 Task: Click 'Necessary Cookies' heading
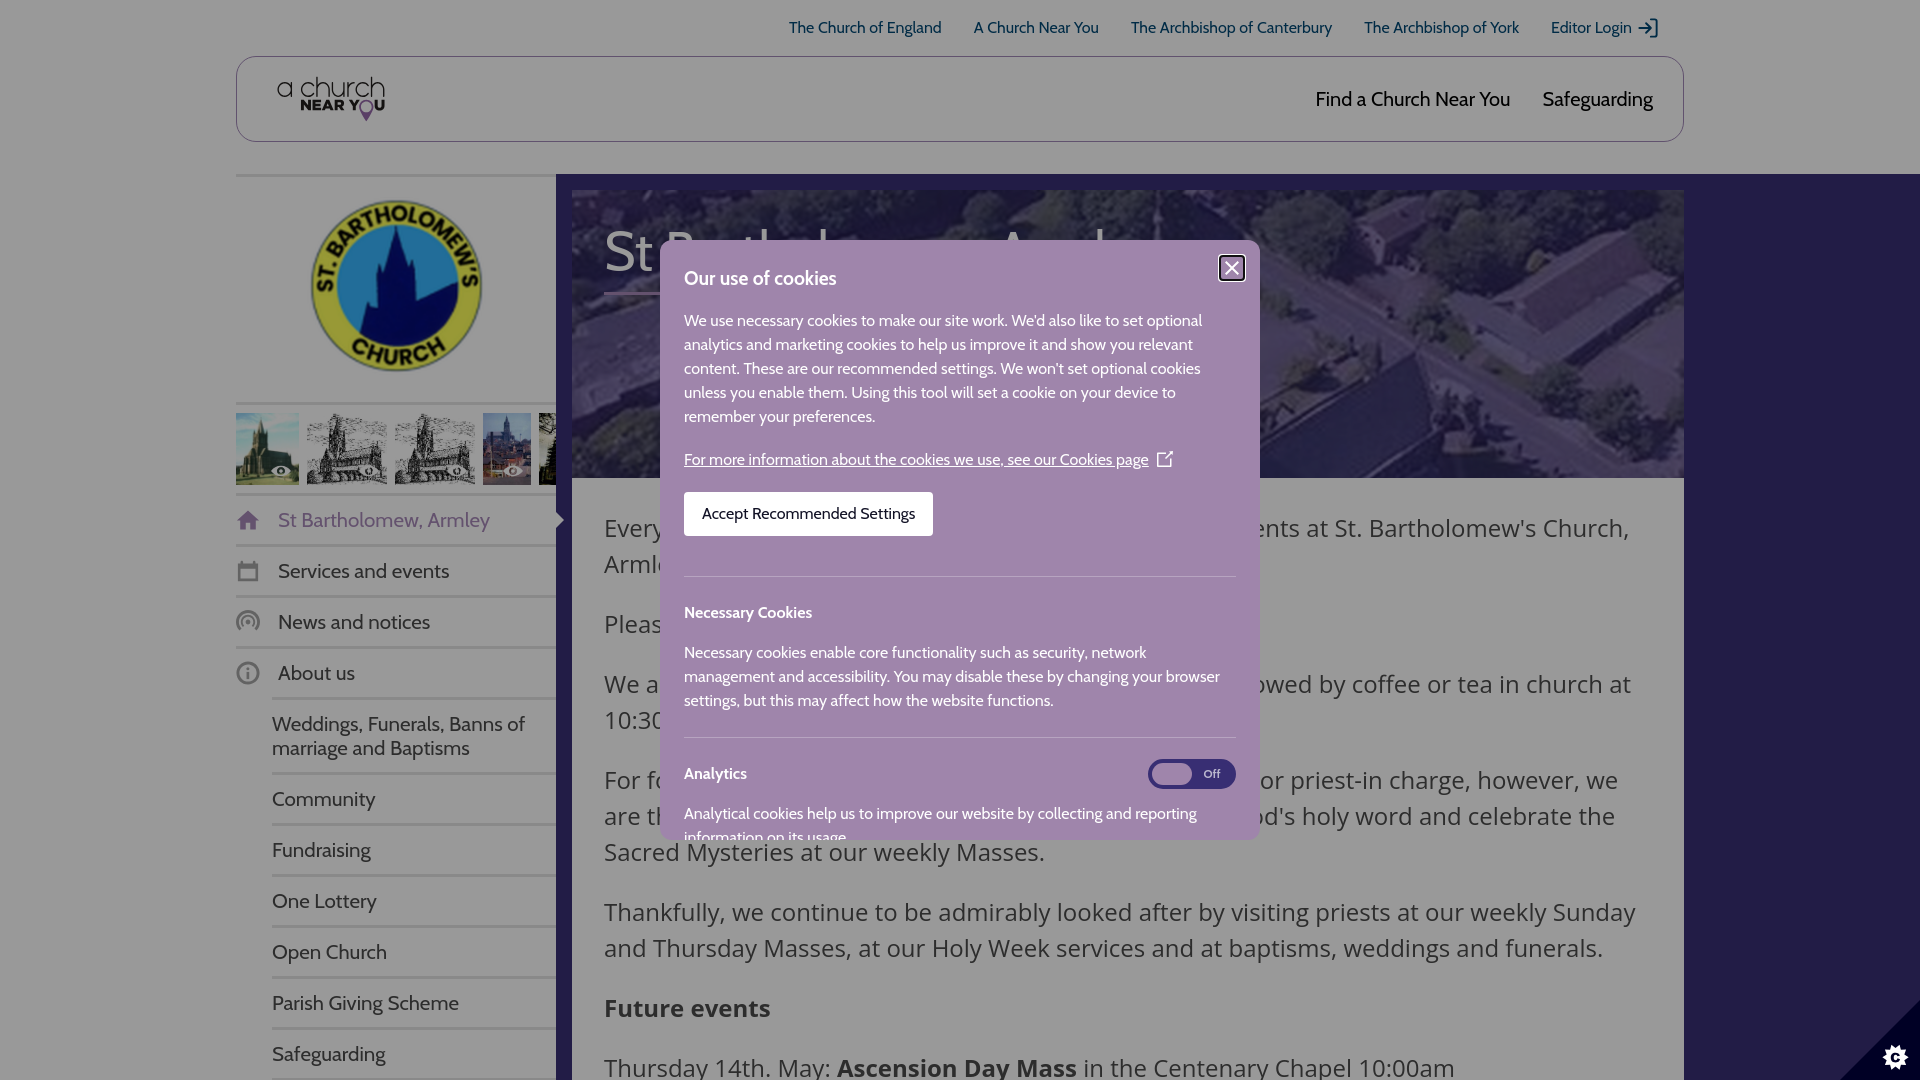pos(748,613)
